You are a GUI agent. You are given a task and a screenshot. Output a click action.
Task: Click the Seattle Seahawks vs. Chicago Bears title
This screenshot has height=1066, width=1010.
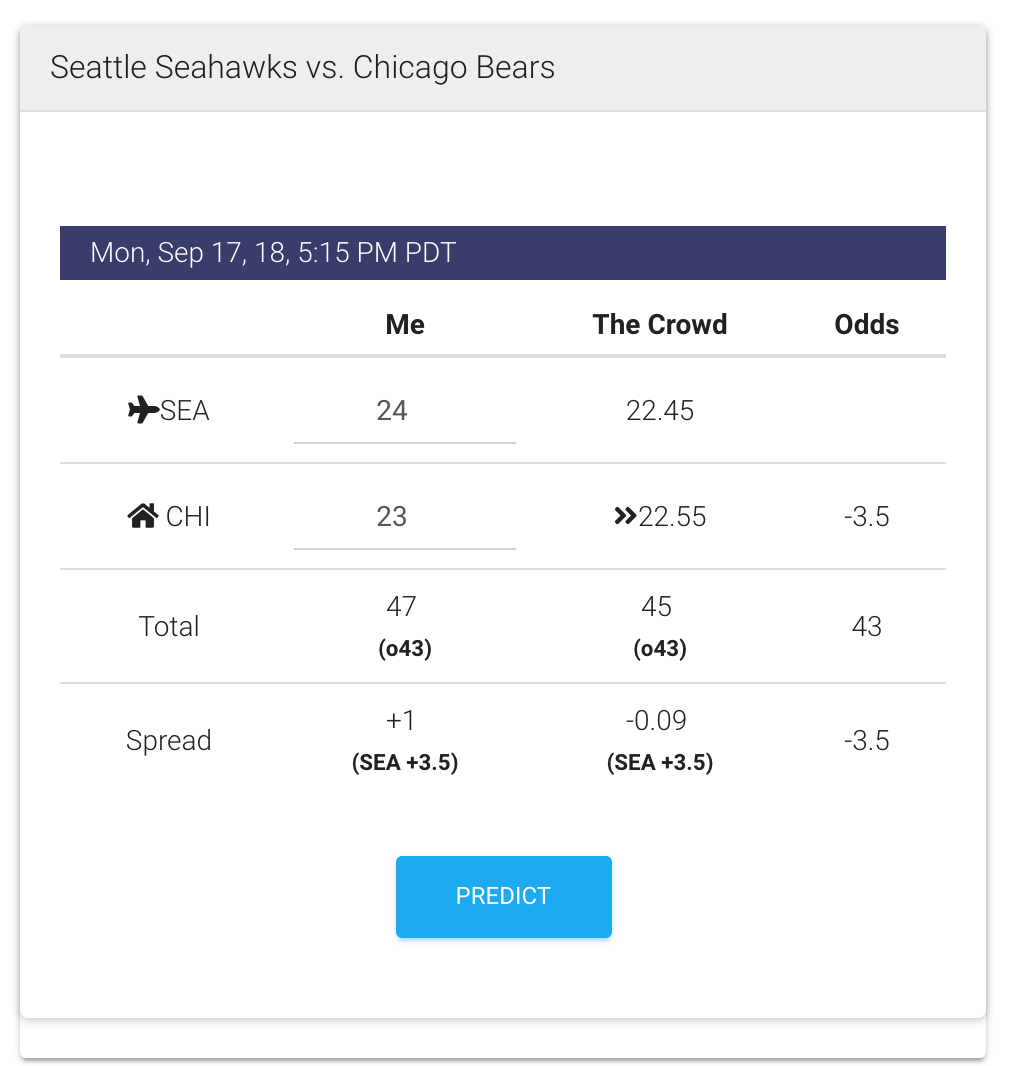tap(302, 68)
